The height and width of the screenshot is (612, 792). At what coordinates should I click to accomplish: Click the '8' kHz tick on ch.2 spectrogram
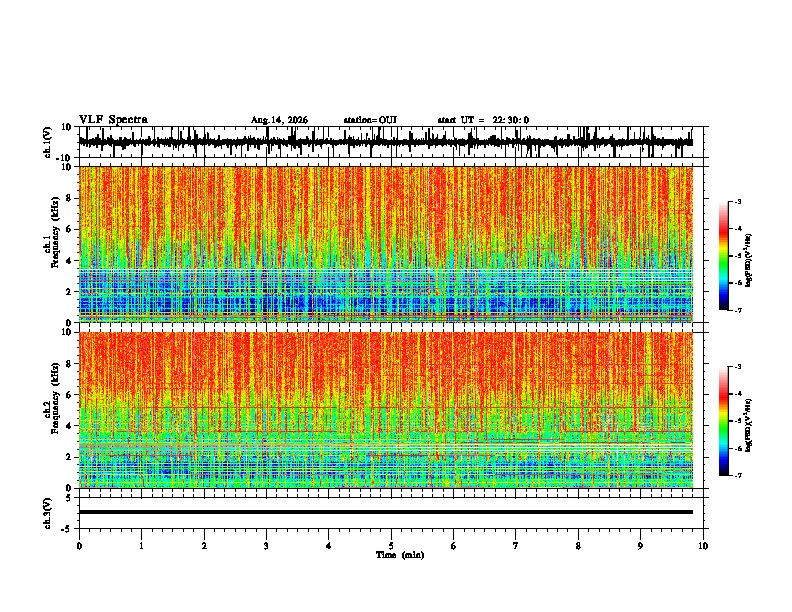(69, 364)
